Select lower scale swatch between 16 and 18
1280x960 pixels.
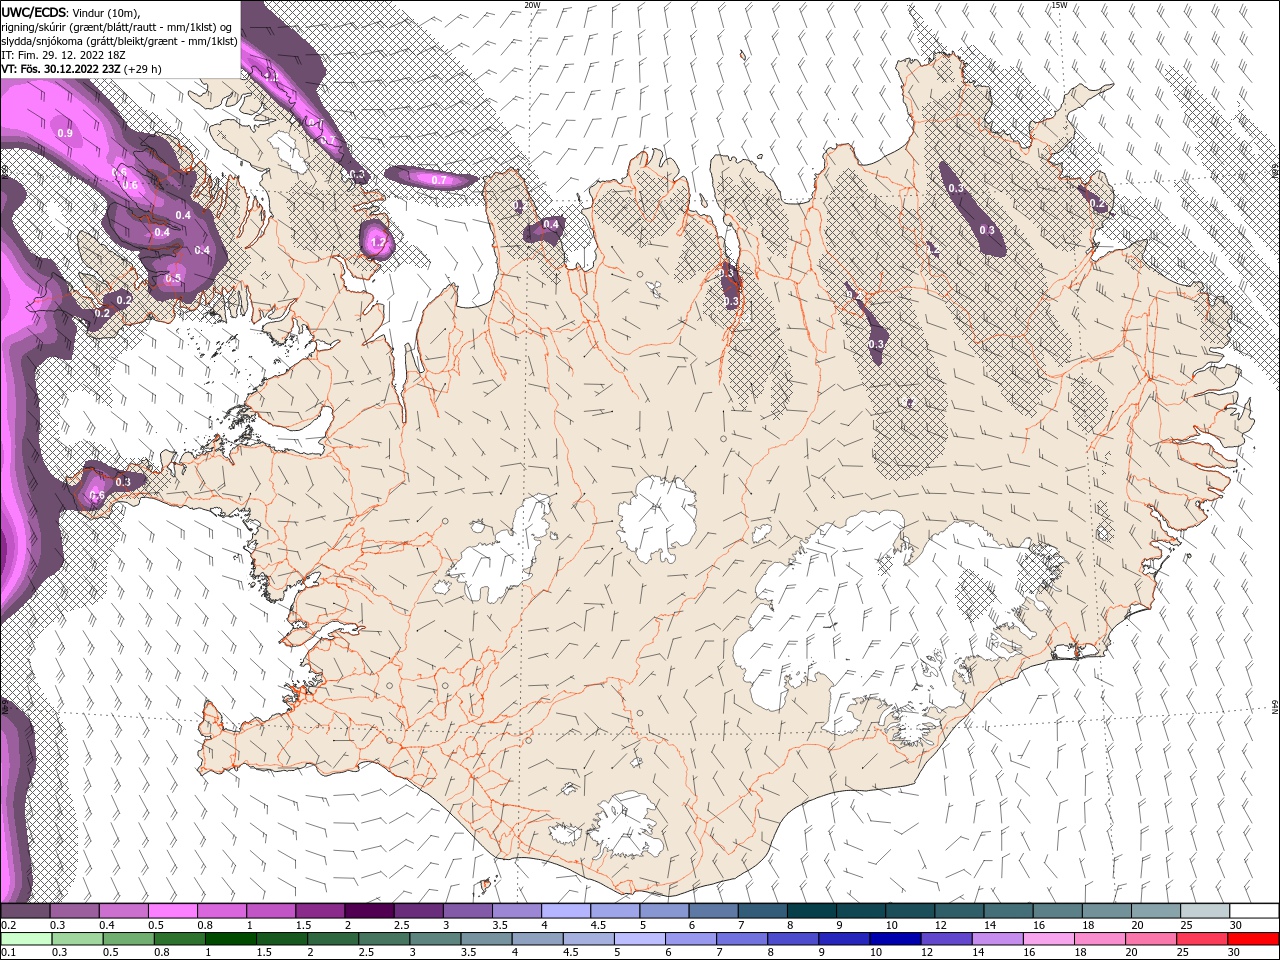coord(1049,939)
